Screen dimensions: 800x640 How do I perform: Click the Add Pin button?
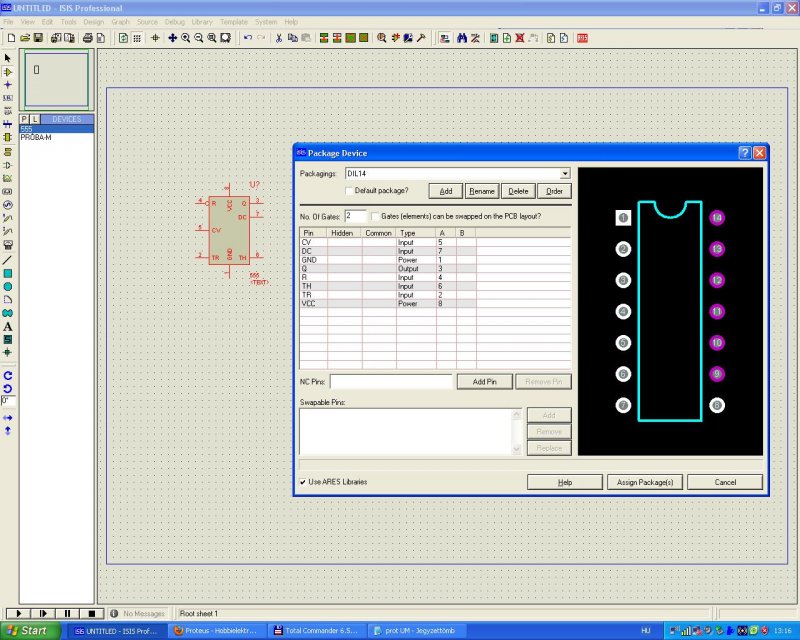click(485, 381)
